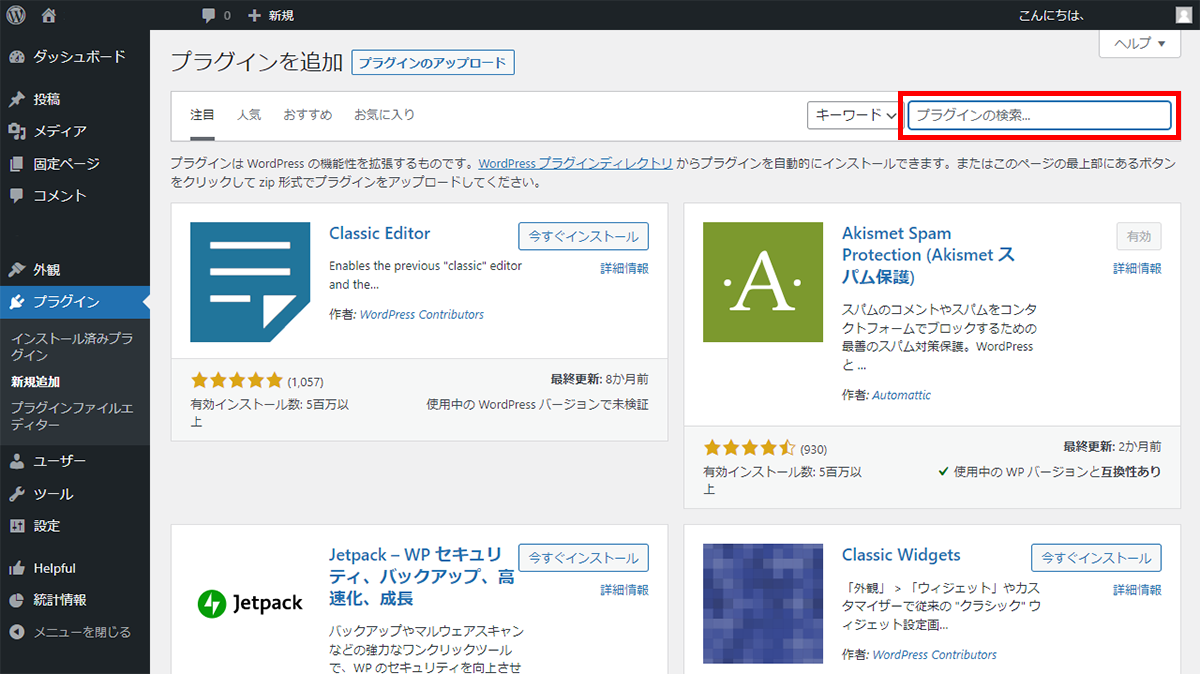Open comments via the speech bubble admin bar icon

tap(208, 15)
